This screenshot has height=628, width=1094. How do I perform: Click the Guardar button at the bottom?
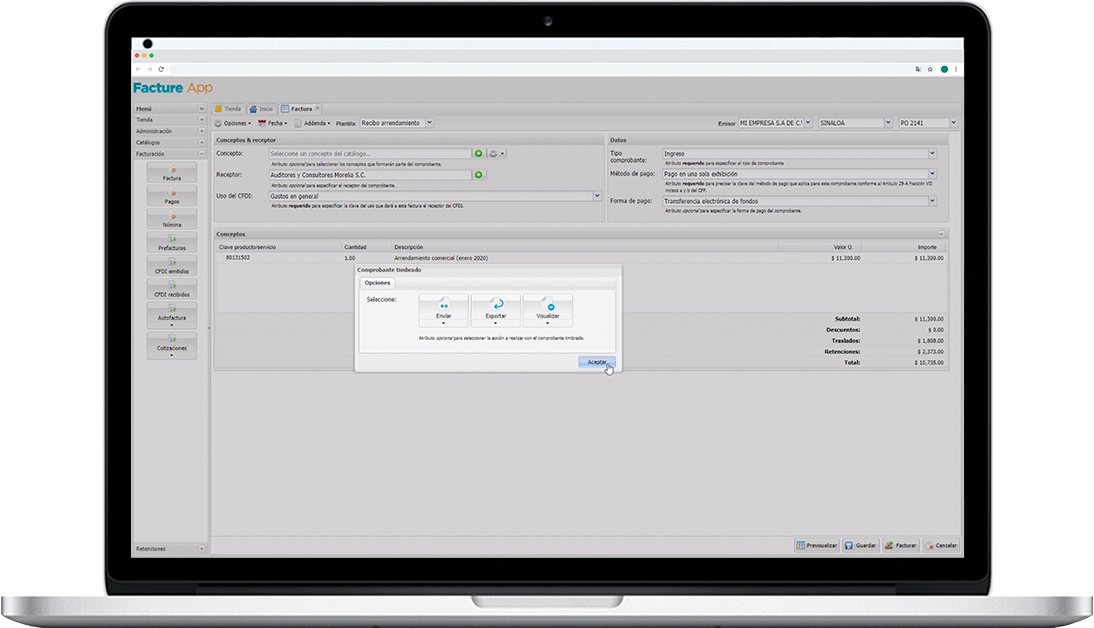coord(861,546)
